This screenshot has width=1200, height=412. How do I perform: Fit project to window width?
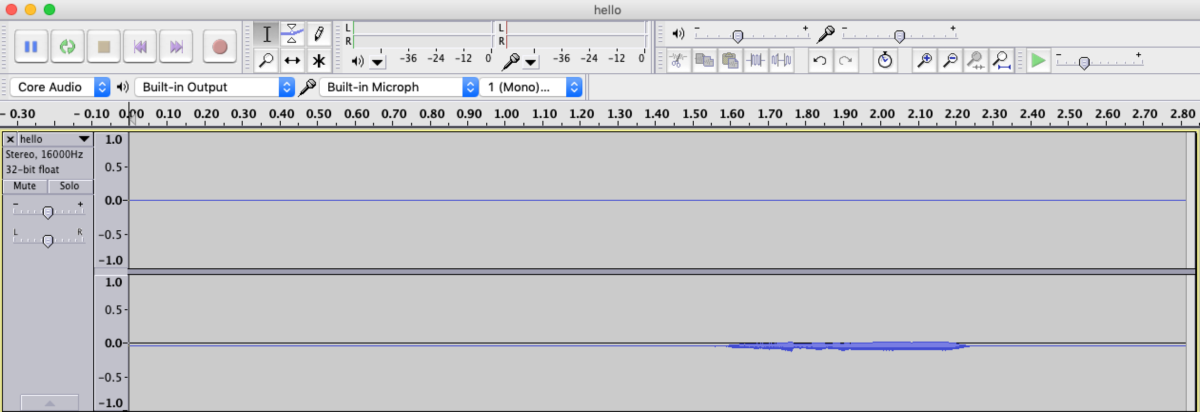[1002, 61]
